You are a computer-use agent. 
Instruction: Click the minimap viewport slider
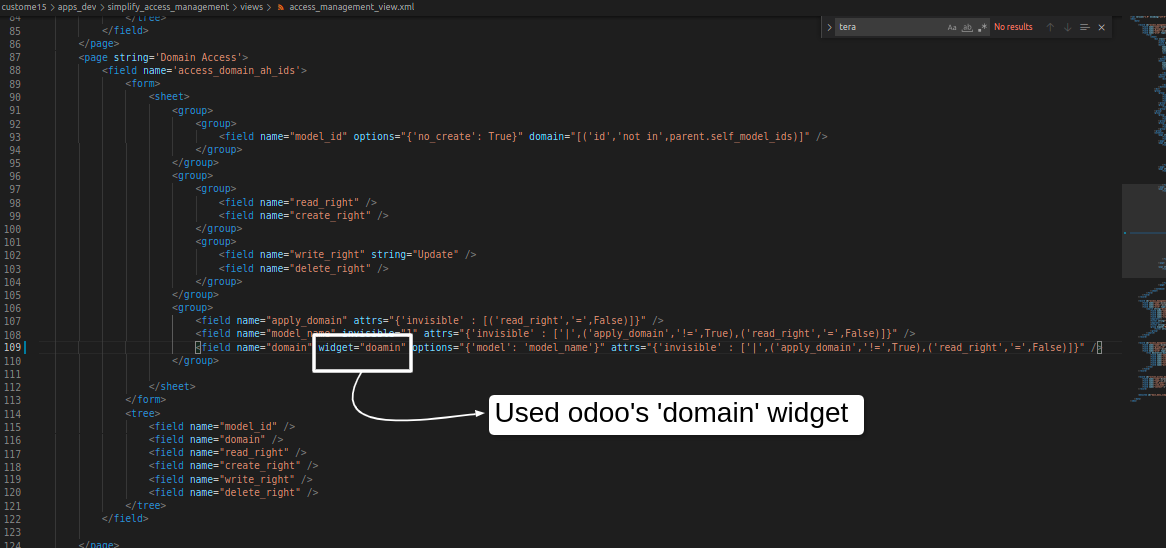click(1143, 231)
